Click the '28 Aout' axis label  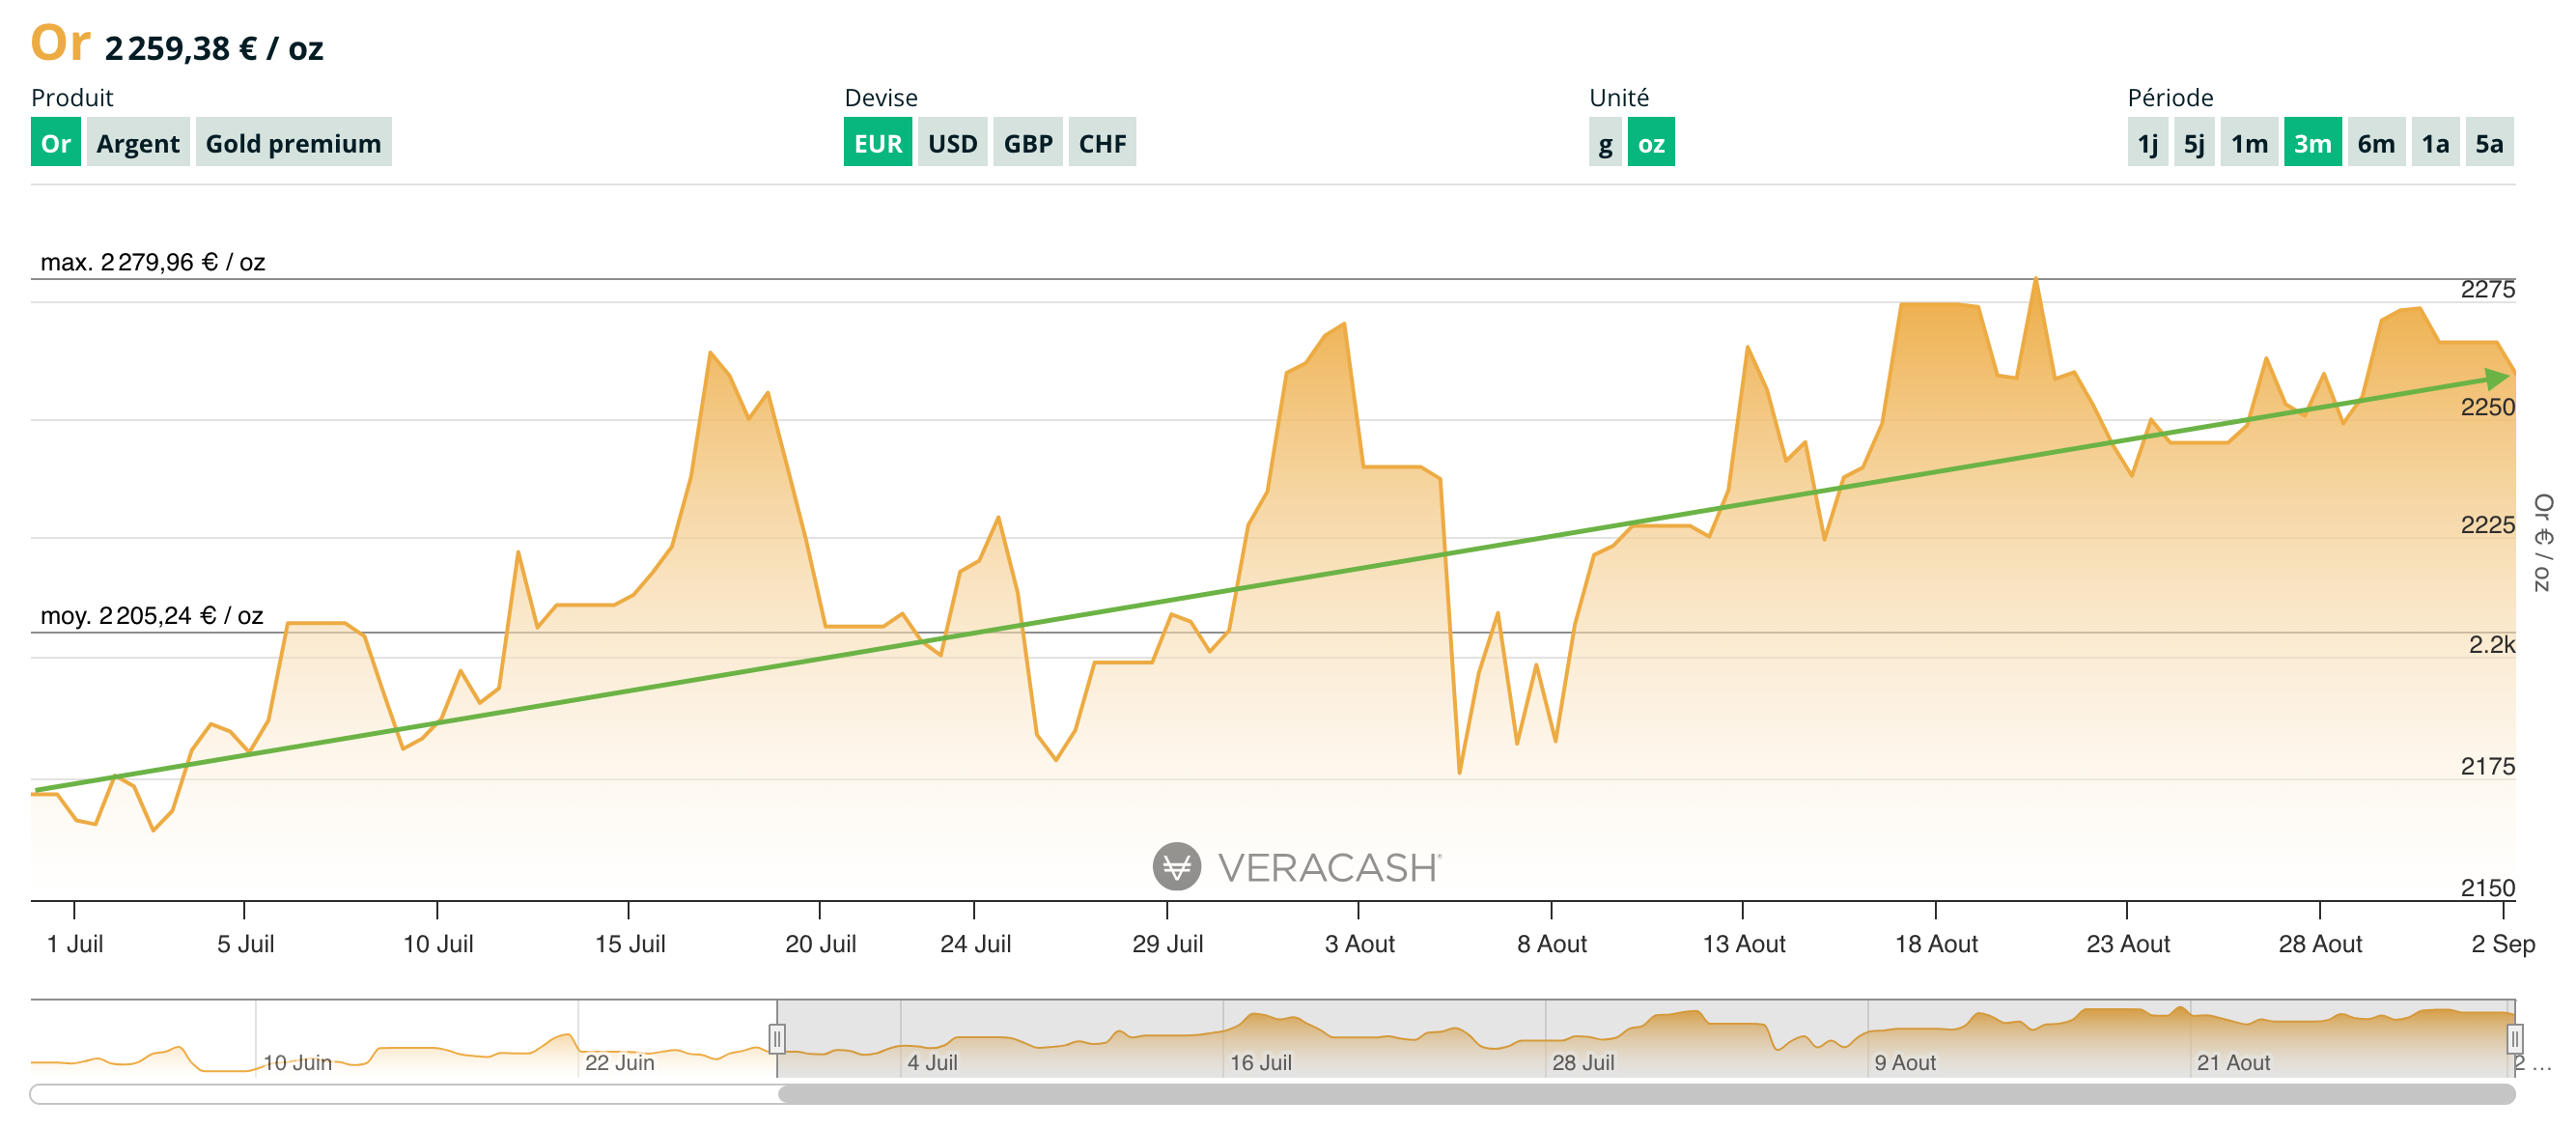(x=2320, y=943)
